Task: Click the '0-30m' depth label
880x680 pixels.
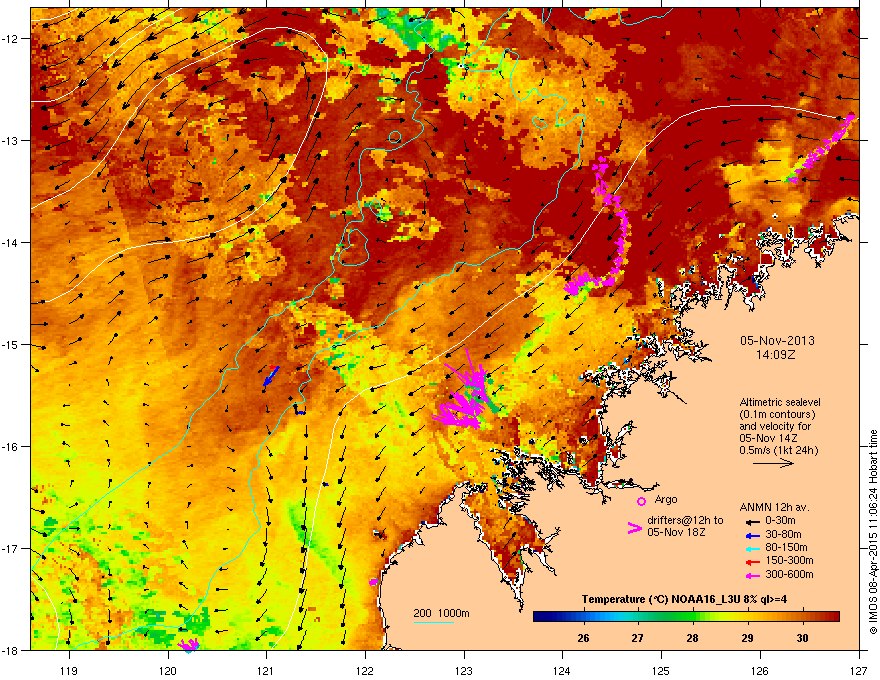Action: tap(780, 521)
